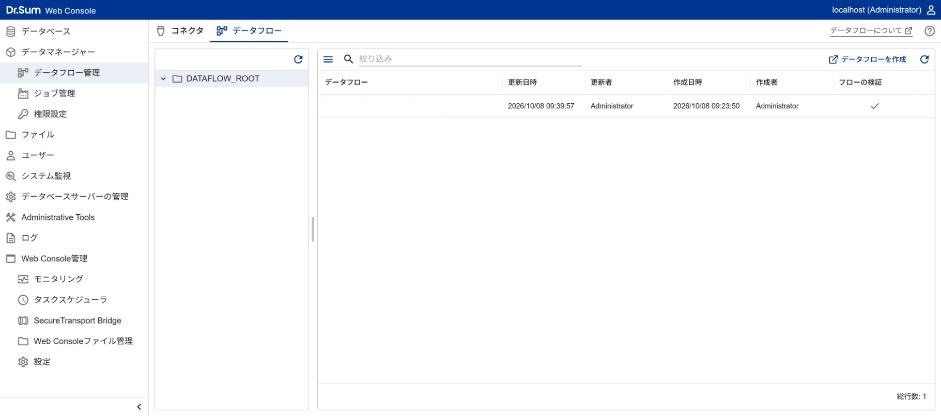Image resolution: width=941 pixels, height=416 pixels.
Task: Click the database cylinder icon in sidebar
Action: click(10, 31)
